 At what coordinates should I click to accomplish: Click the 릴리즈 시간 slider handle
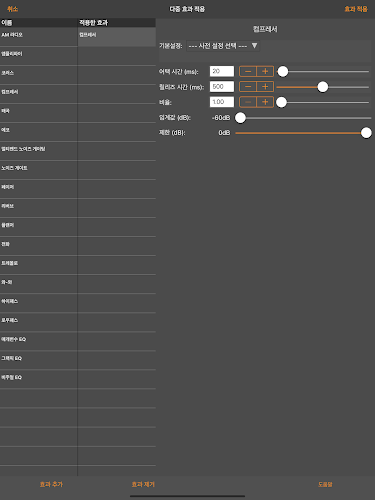(322, 87)
